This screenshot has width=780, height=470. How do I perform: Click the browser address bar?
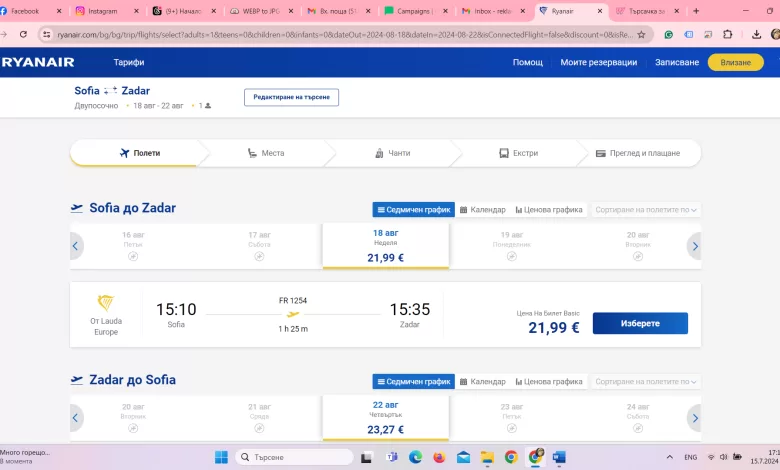pos(345,34)
